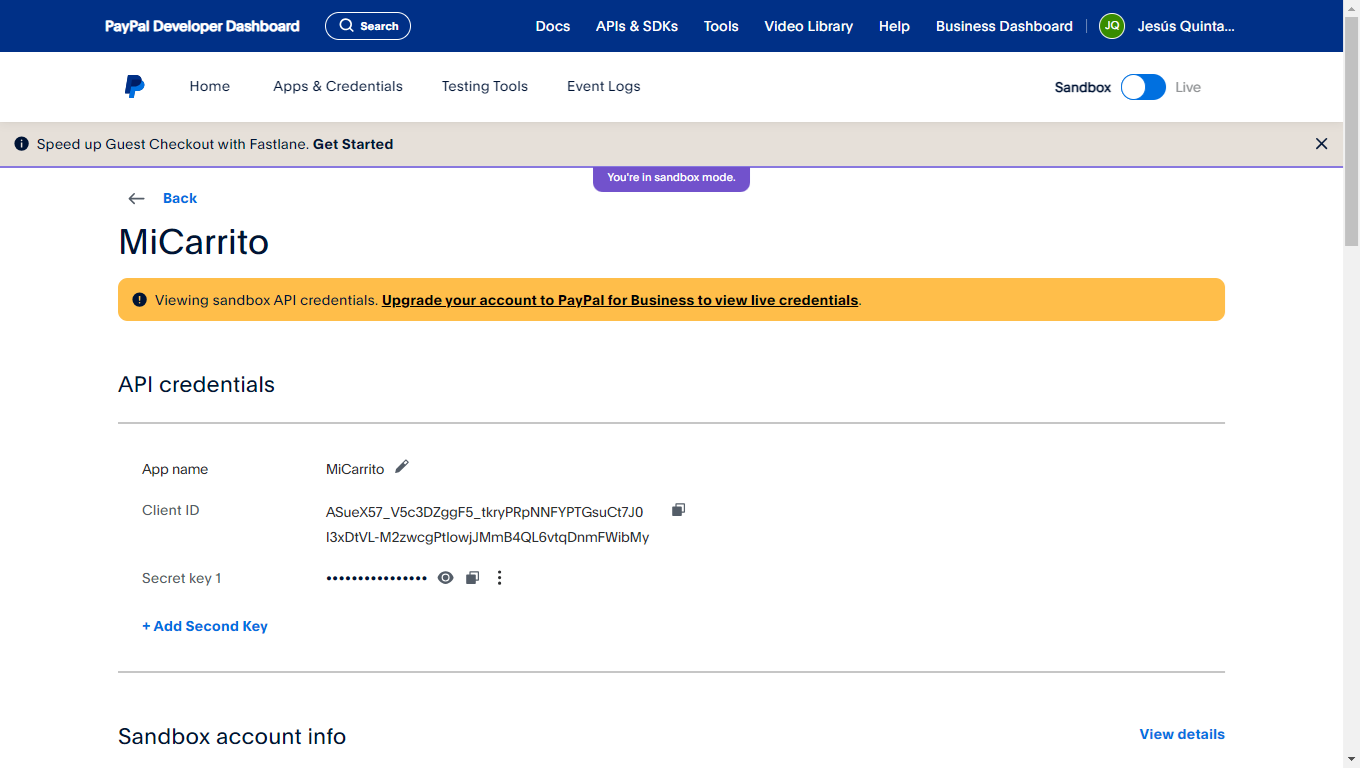Click the PayPal logo icon
Image resolution: width=1360 pixels, height=768 pixels.
[134, 86]
